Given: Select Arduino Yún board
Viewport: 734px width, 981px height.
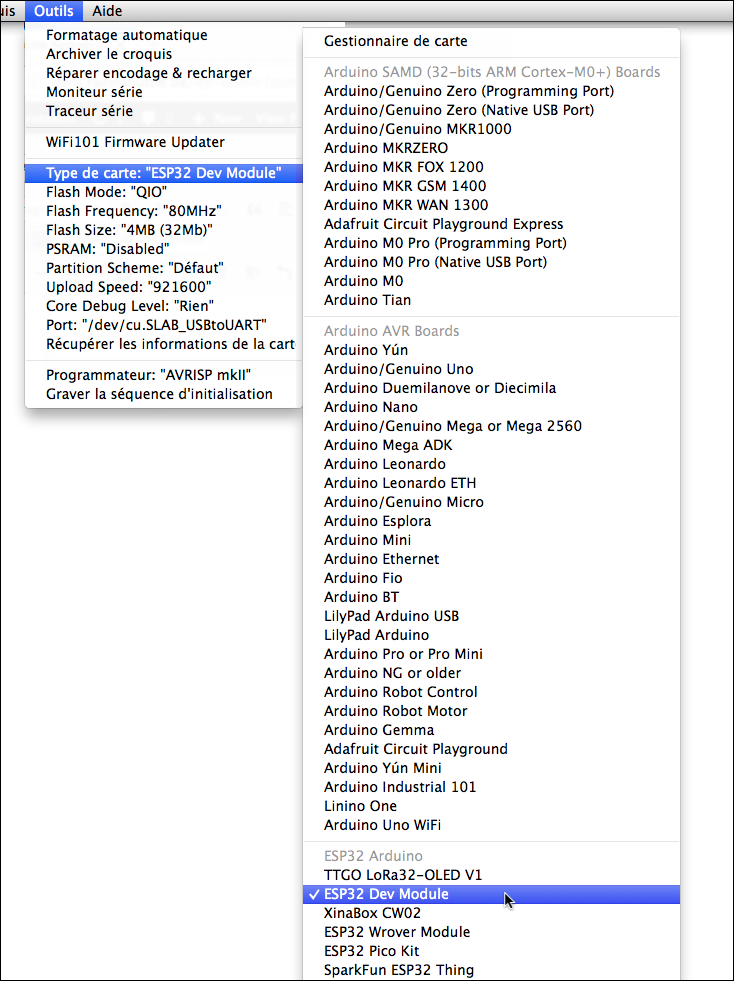Looking at the screenshot, I should [491, 350].
